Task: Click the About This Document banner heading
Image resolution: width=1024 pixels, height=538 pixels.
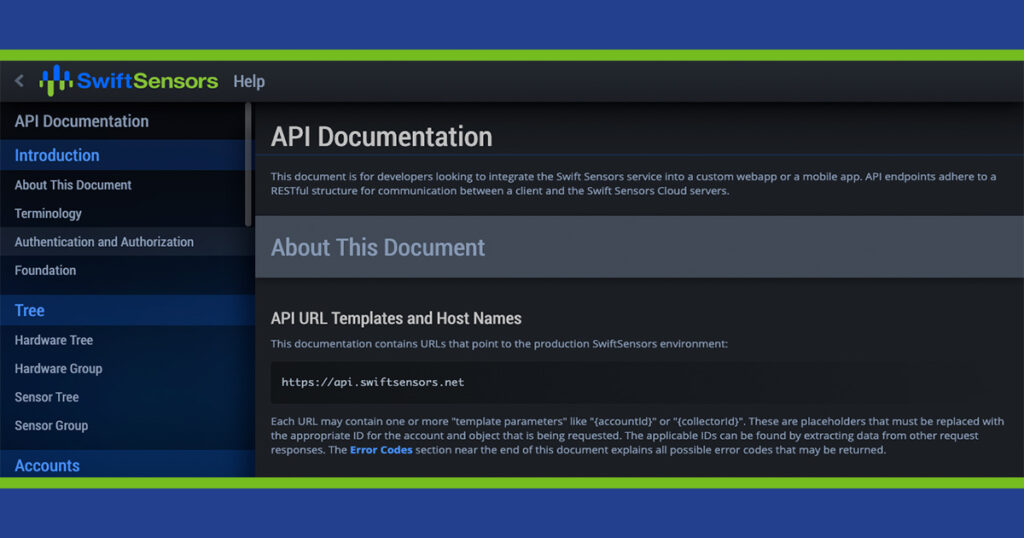Action: pos(377,247)
